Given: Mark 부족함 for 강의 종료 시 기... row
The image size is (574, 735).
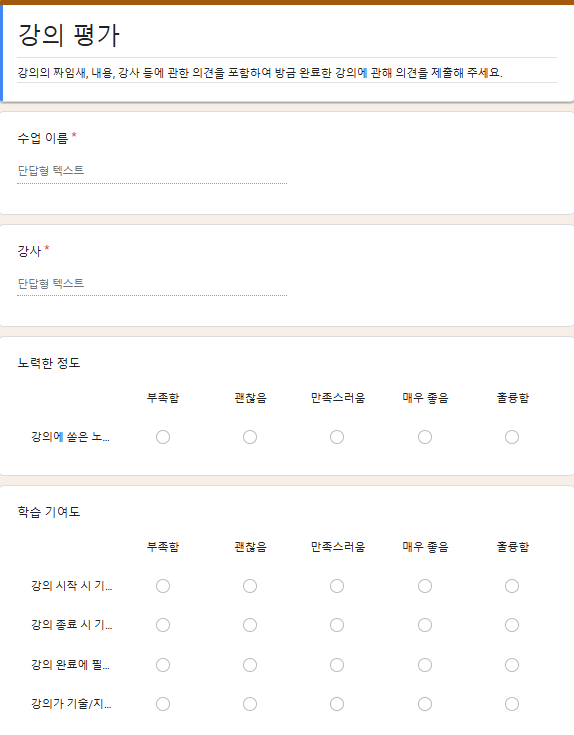Looking at the screenshot, I should pos(163,625).
